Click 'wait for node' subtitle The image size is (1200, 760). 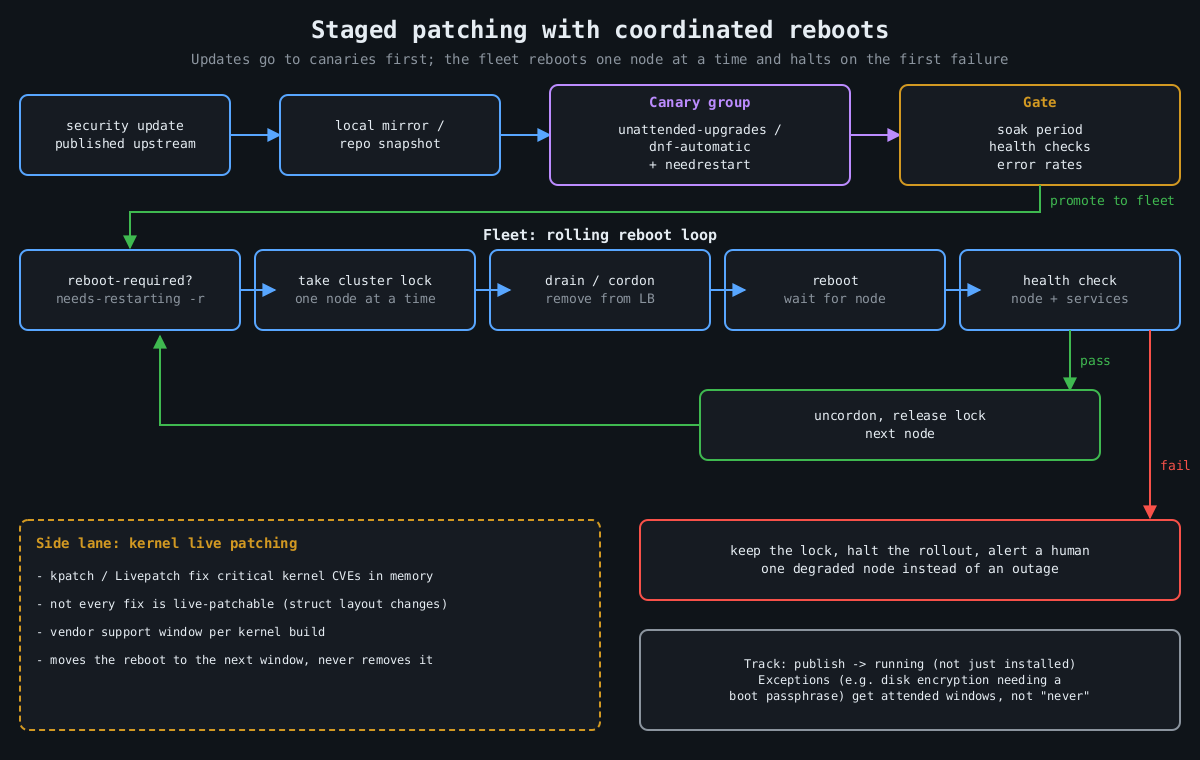tap(835, 299)
